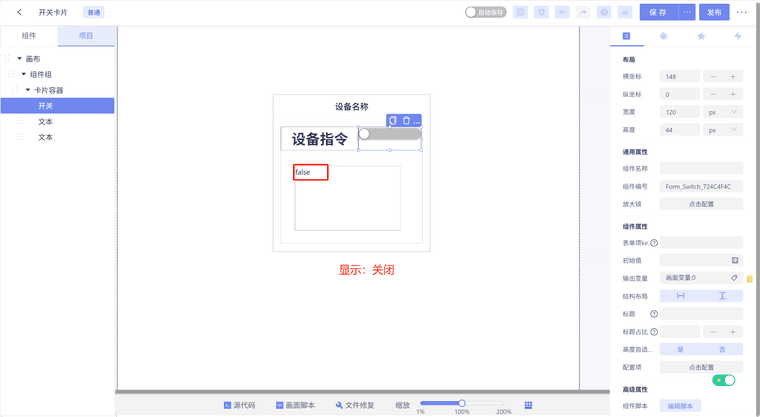Click the 设备名称 title on the card
760x417 pixels.
[351, 107]
